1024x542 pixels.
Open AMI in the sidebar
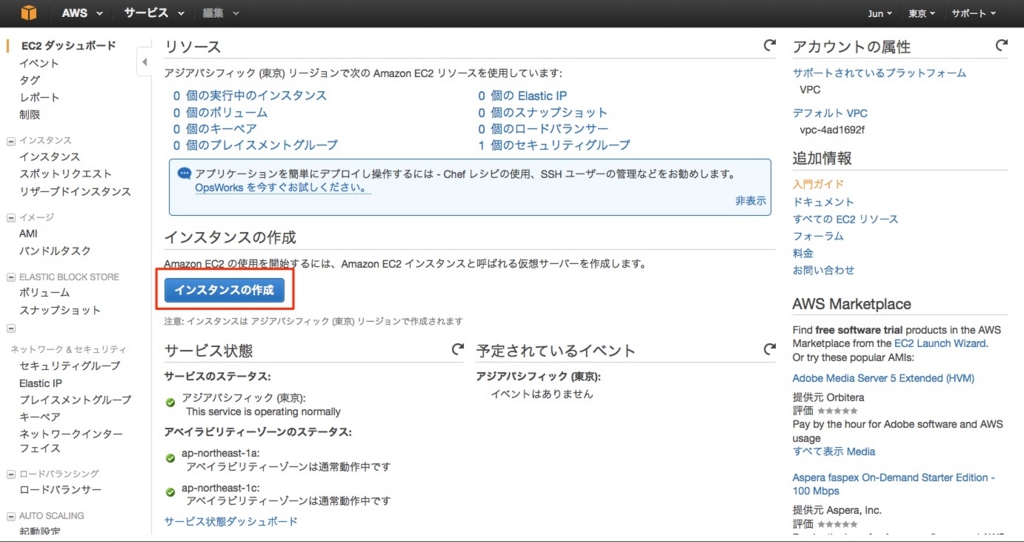(28, 234)
